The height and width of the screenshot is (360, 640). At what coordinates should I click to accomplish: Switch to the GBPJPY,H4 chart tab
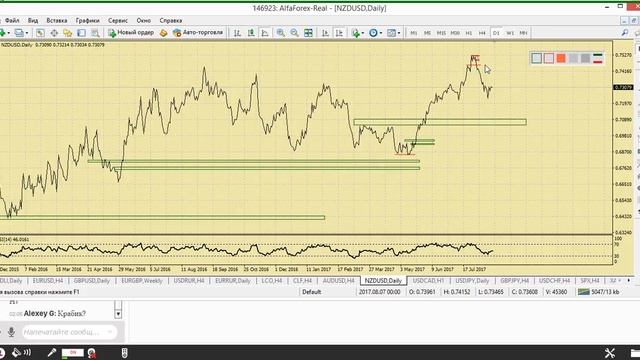point(514,281)
